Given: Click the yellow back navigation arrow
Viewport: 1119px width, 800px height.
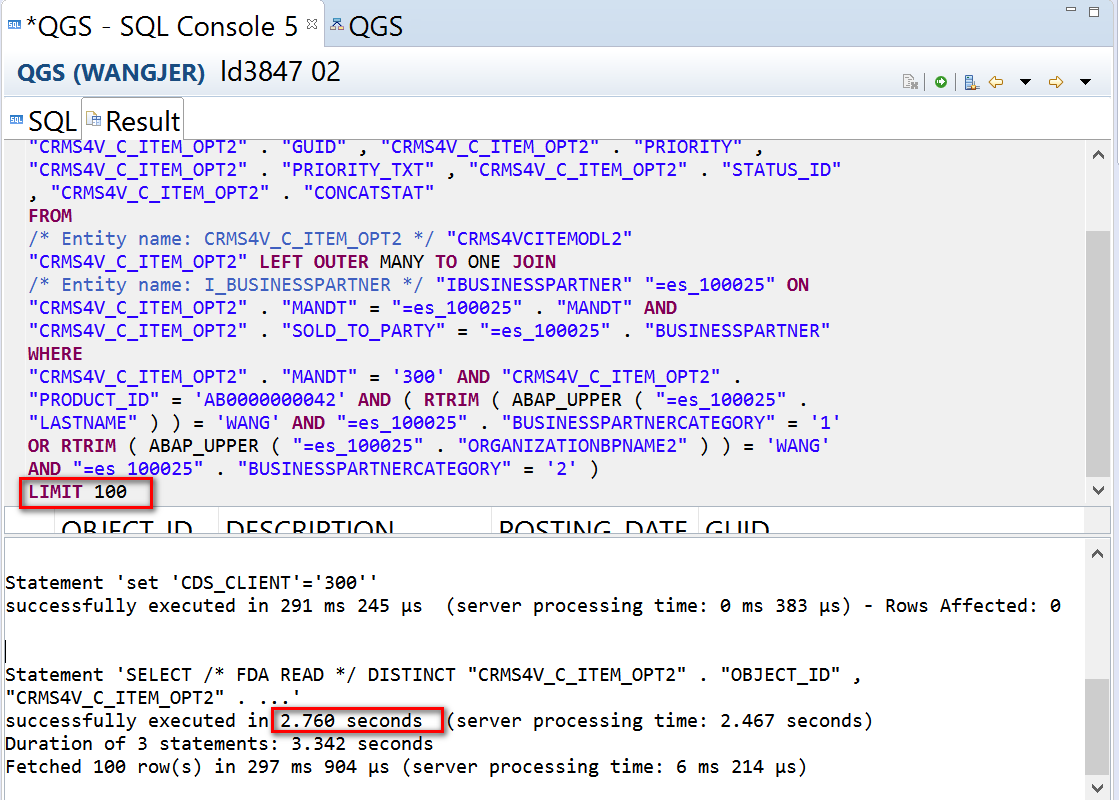Looking at the screenshot, I should [x=995, y=83].
